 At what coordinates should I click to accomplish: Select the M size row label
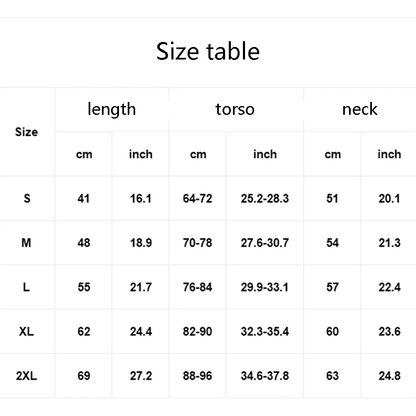point(26,243)
